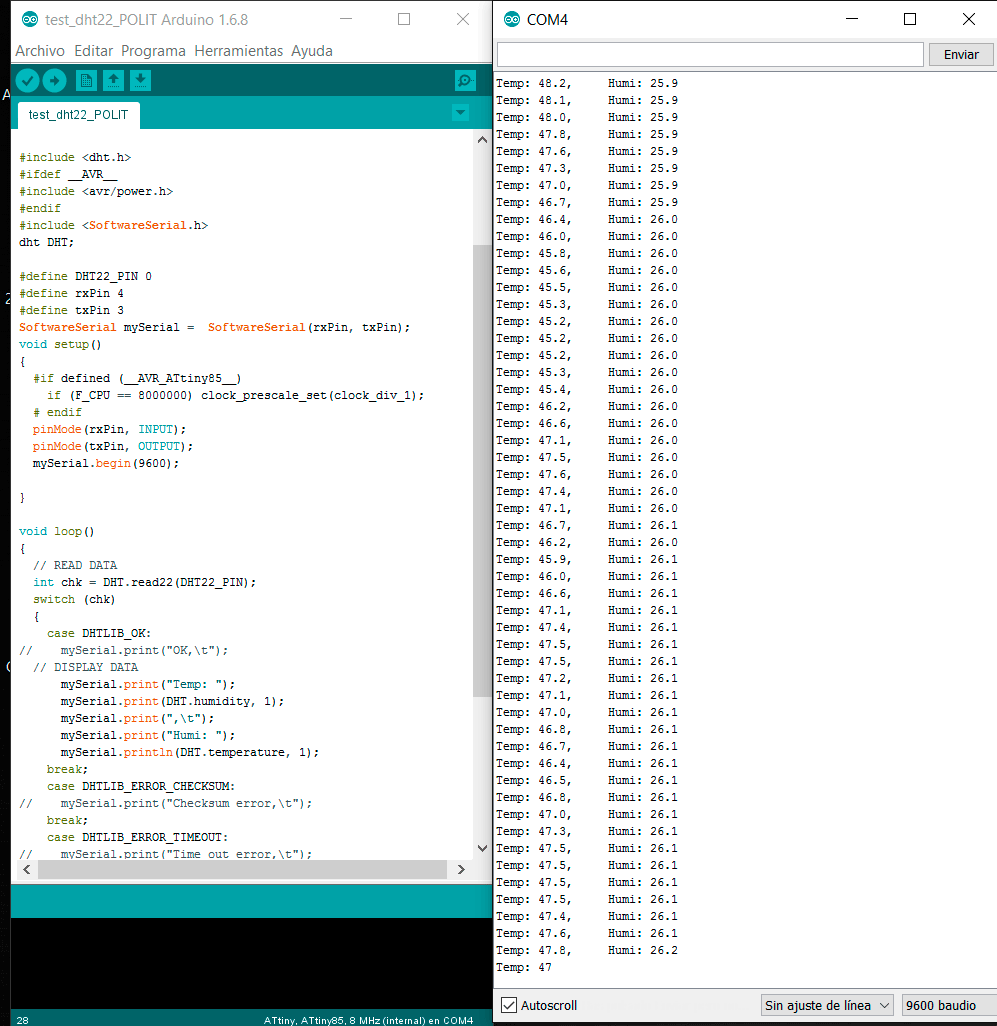Viewport: 997px width, 1026px height.
Task: Click code line 'pinMode(txPin, OUTPUT);'
Action: [113, 446]
